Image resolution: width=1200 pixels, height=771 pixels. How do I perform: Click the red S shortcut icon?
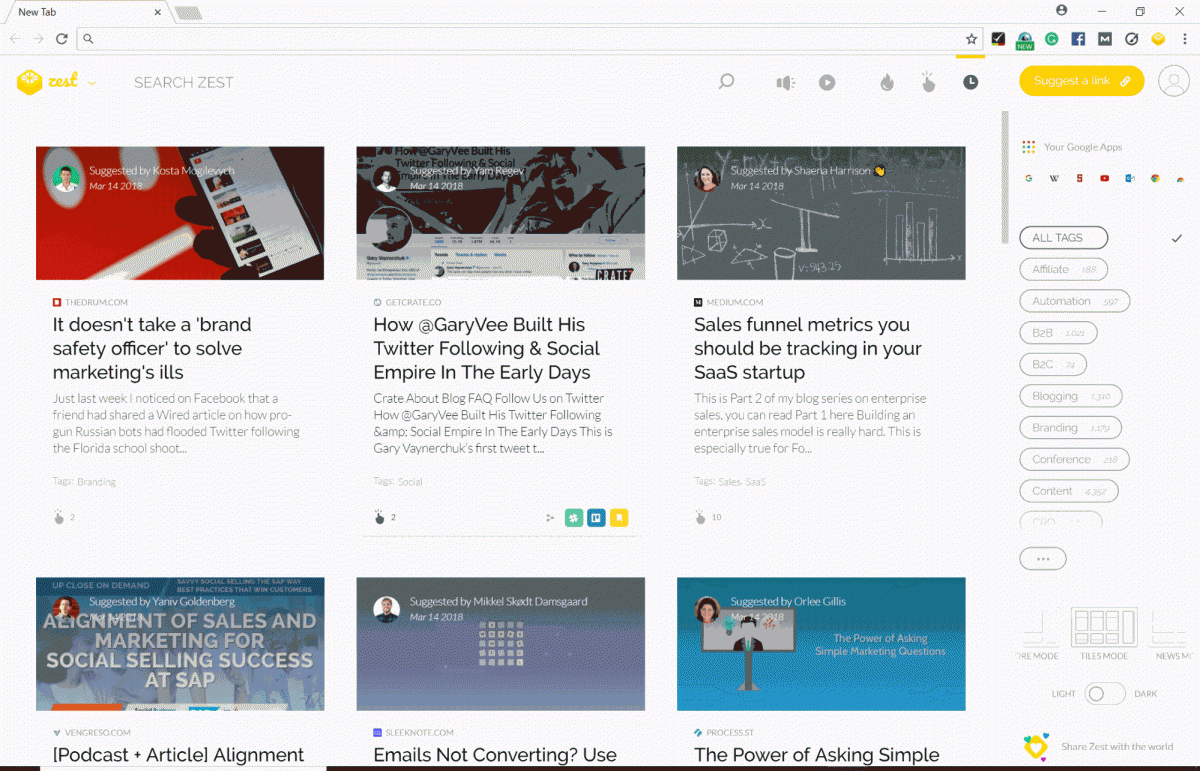pyautogui.click(x=1080, y=178)
